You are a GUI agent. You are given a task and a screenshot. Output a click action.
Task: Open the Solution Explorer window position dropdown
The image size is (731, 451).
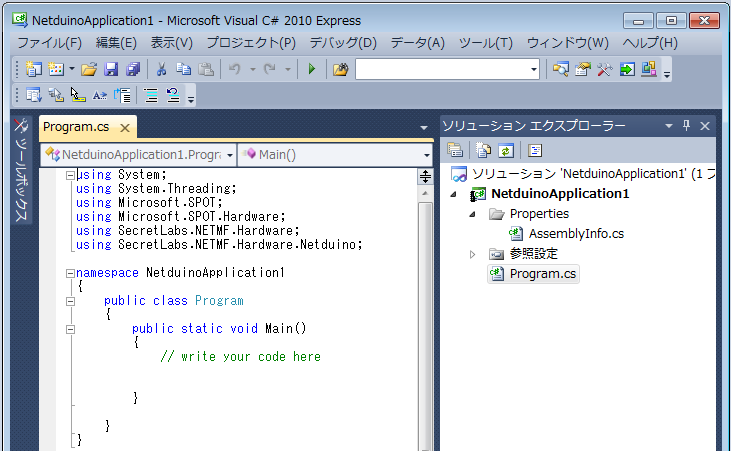(x=669, y=126)
